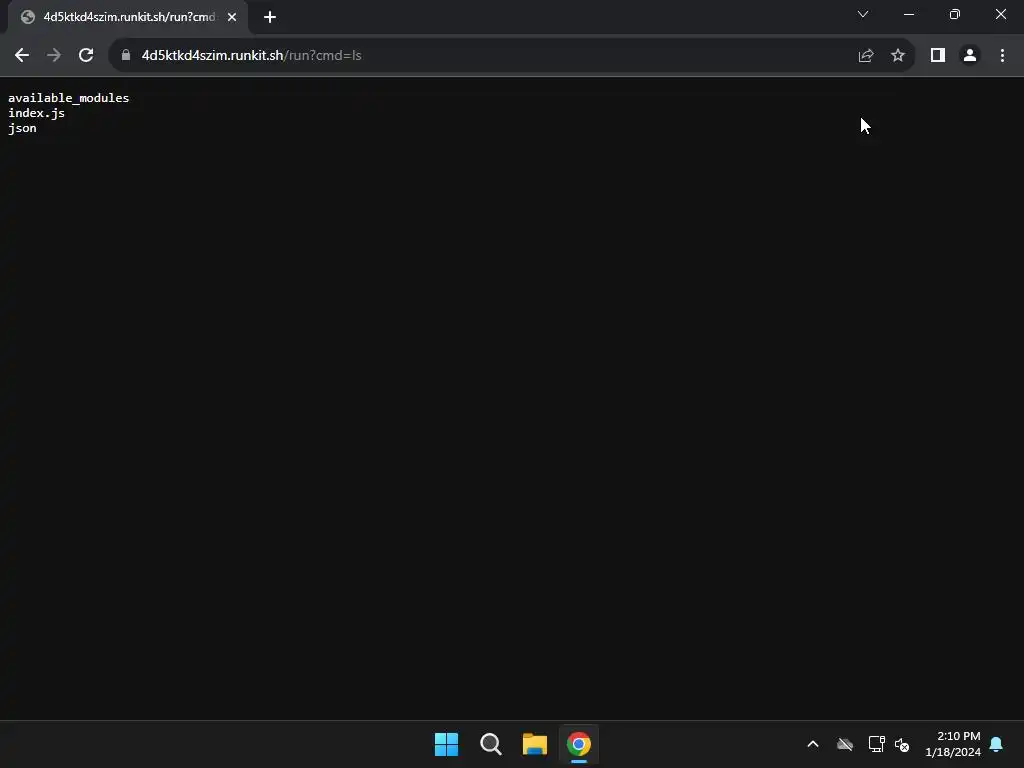Click the text 'available_modules'

pyautogui.click(x=69, y=98)
